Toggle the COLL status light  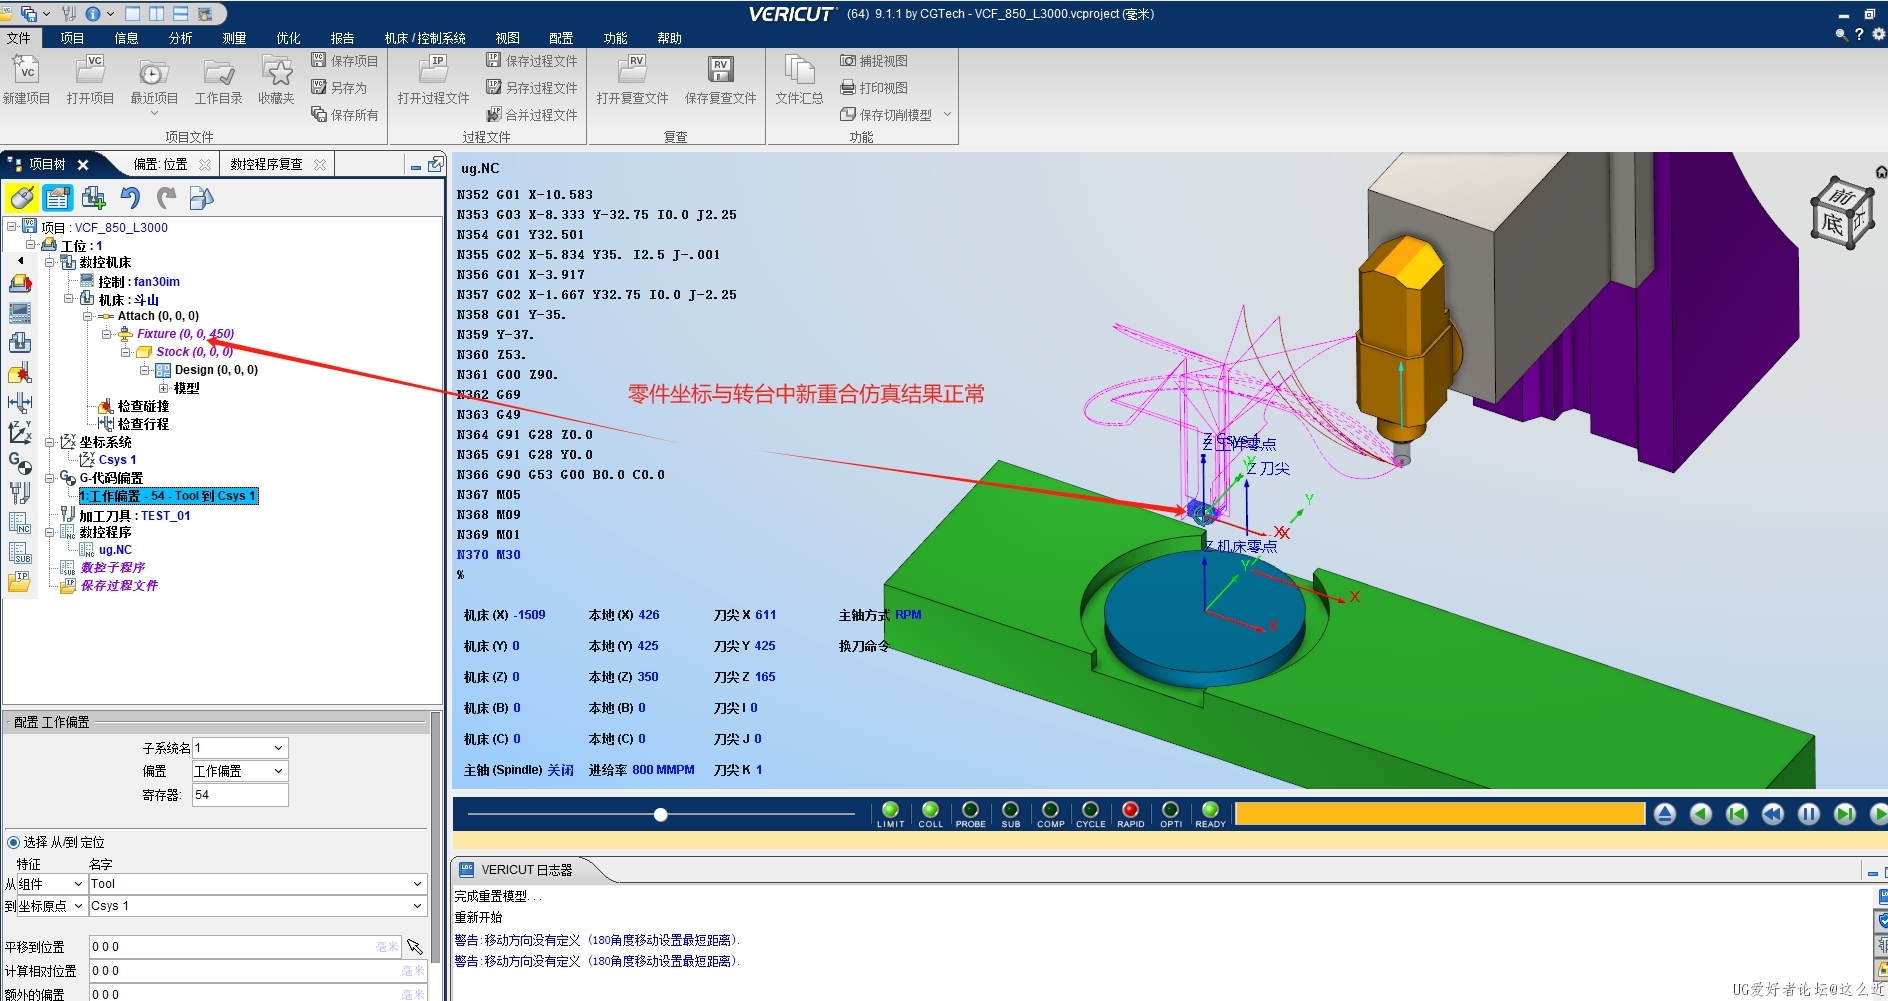click(x=930, y=810)
